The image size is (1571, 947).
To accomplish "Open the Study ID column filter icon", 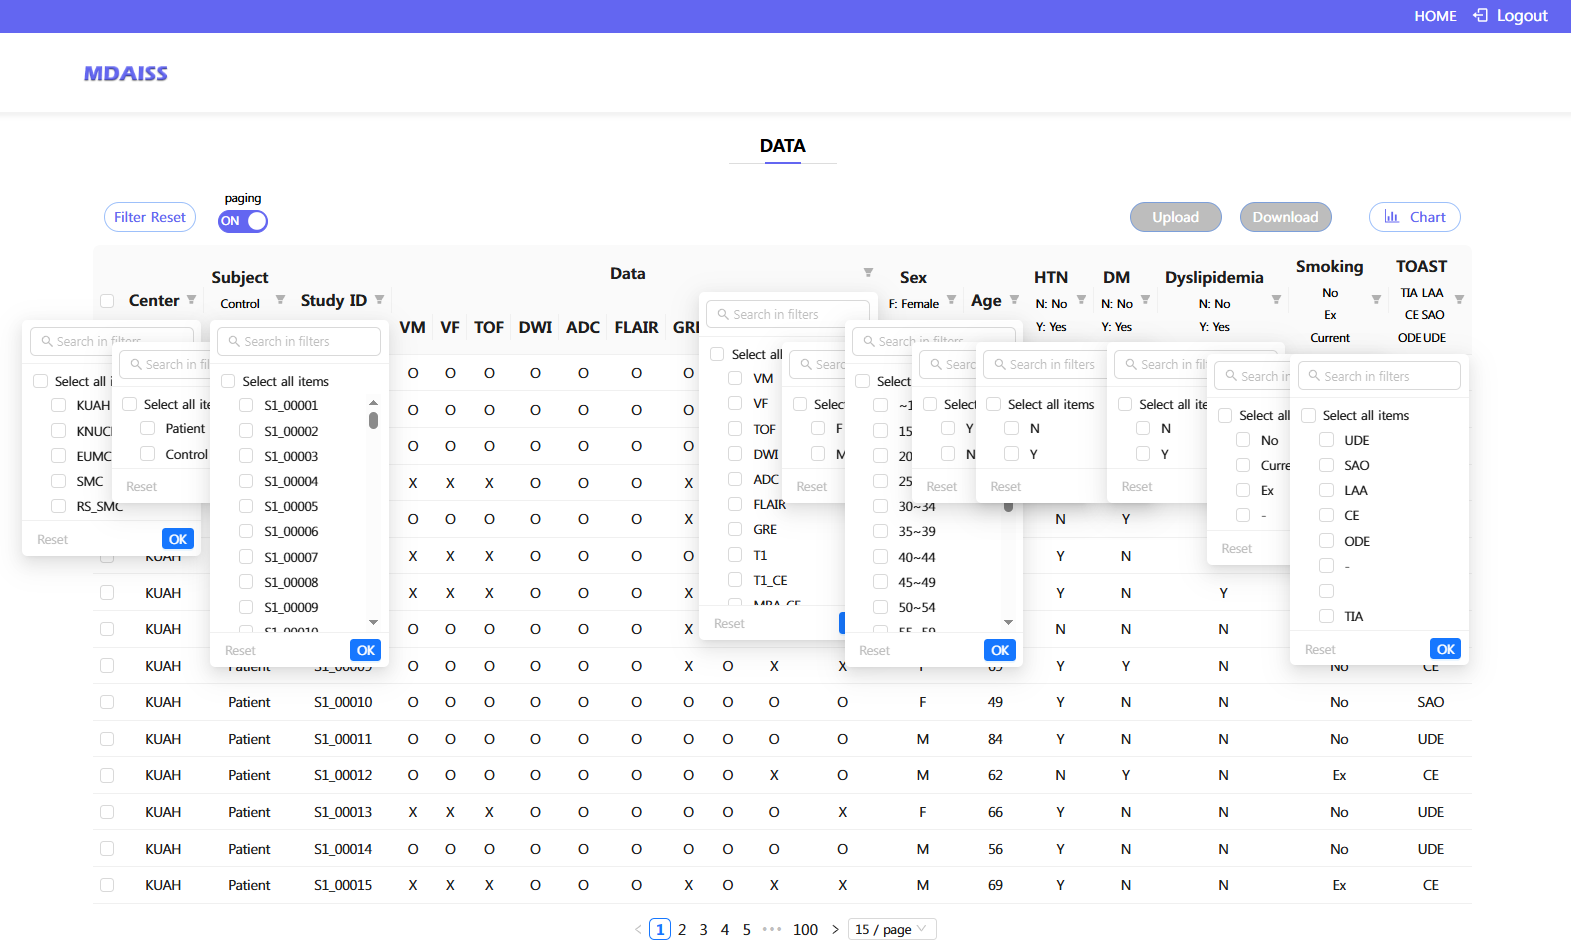I will [379, 300].
